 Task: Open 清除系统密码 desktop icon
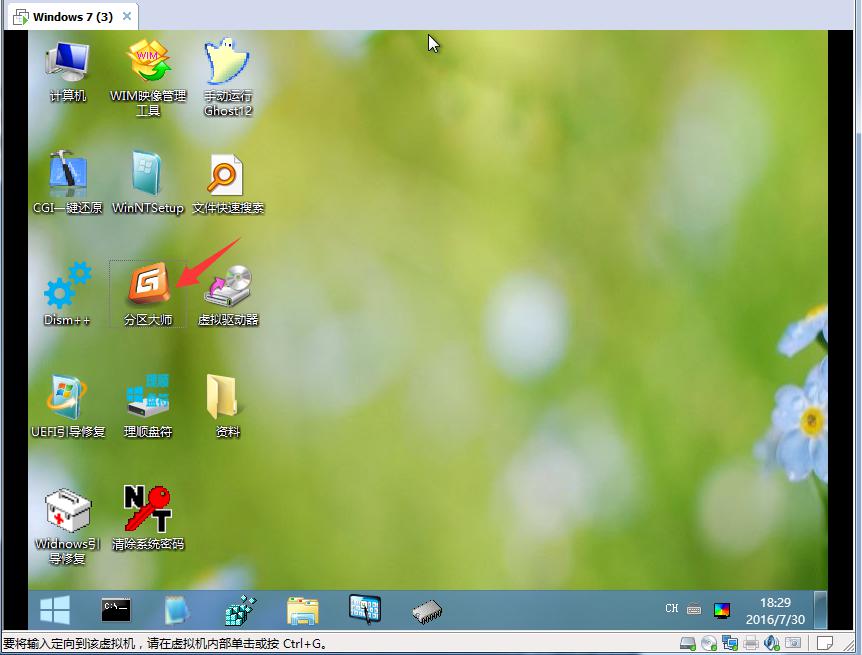pos(148,518)
